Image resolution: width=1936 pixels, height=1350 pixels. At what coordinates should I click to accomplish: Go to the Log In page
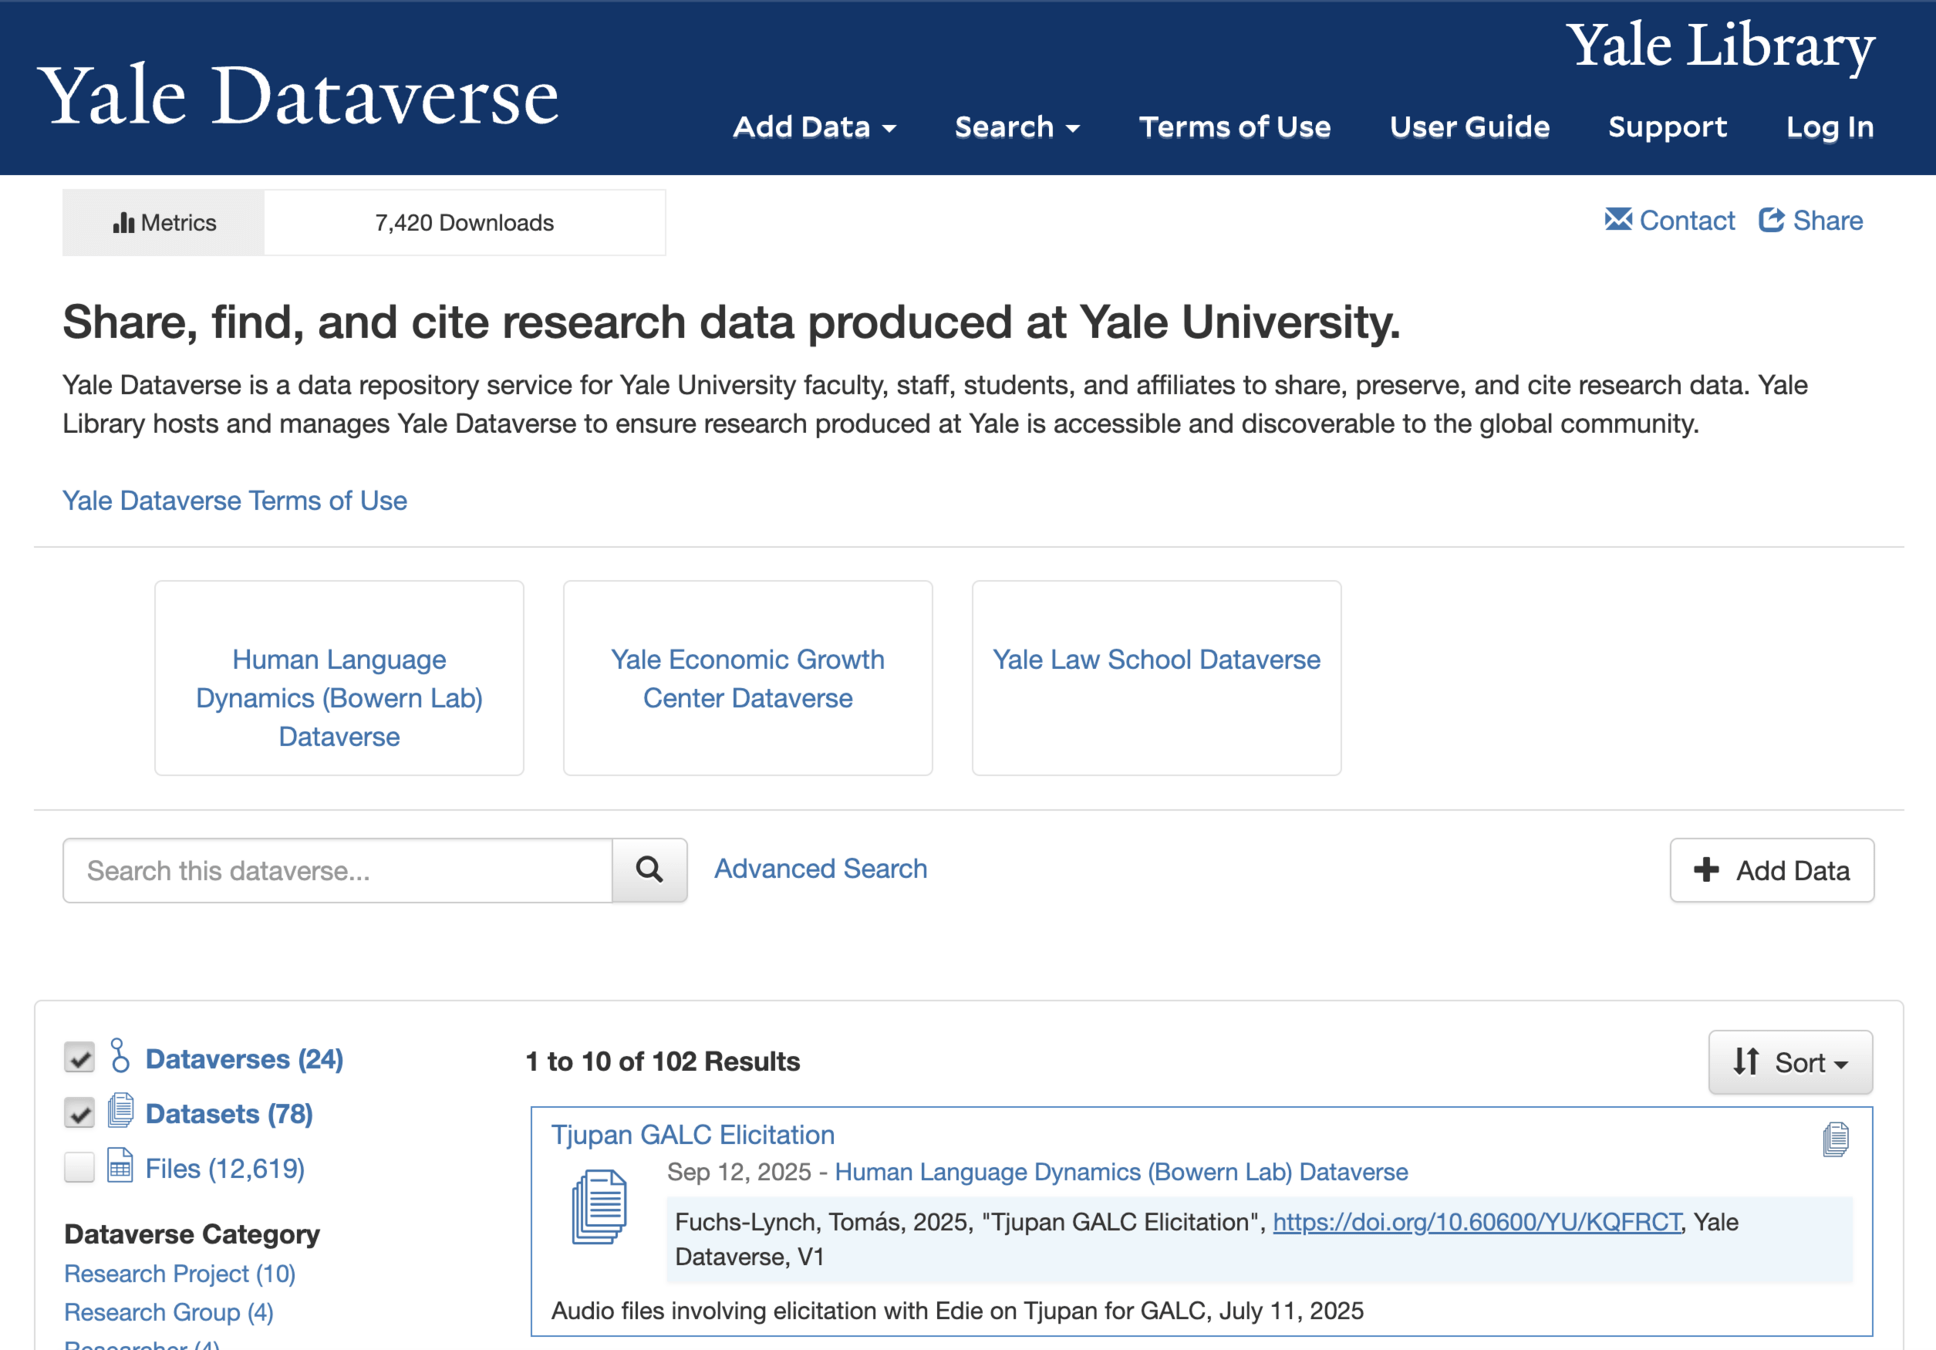click(1829, 127)
